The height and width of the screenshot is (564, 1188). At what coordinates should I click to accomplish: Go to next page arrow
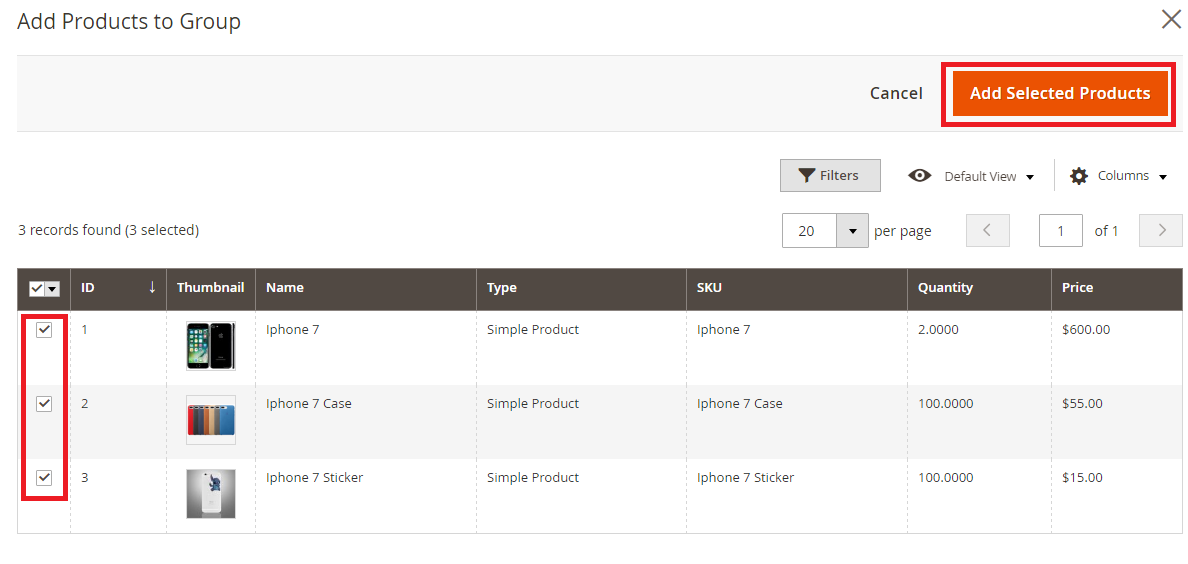pos(1161,230)
